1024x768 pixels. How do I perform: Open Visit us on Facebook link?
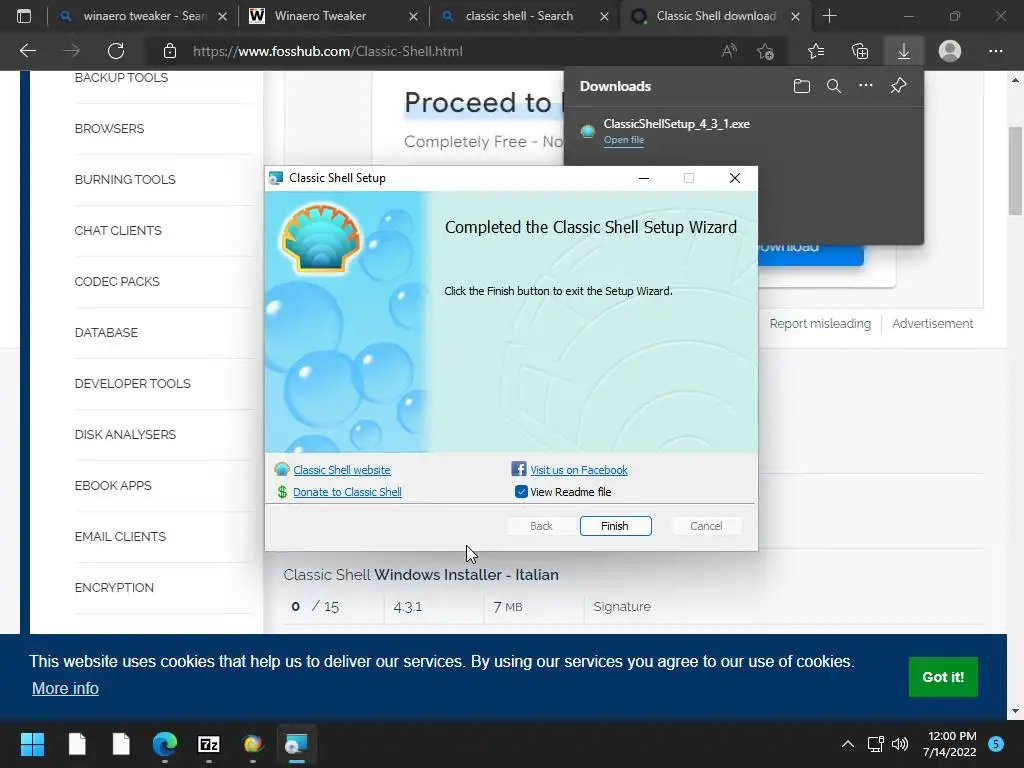(579, 470)
